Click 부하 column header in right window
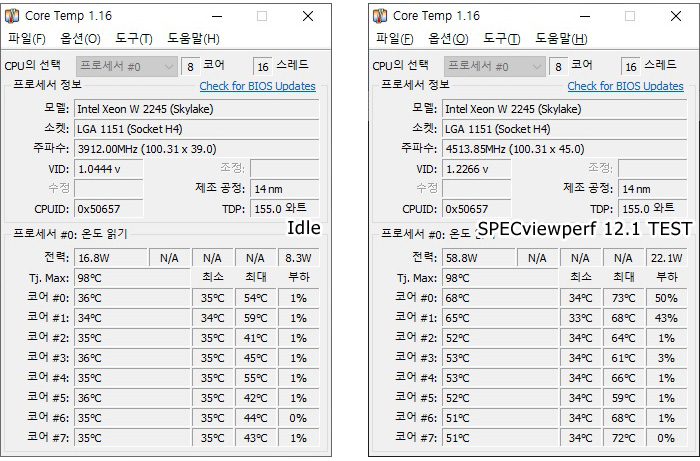 point(666,277)
